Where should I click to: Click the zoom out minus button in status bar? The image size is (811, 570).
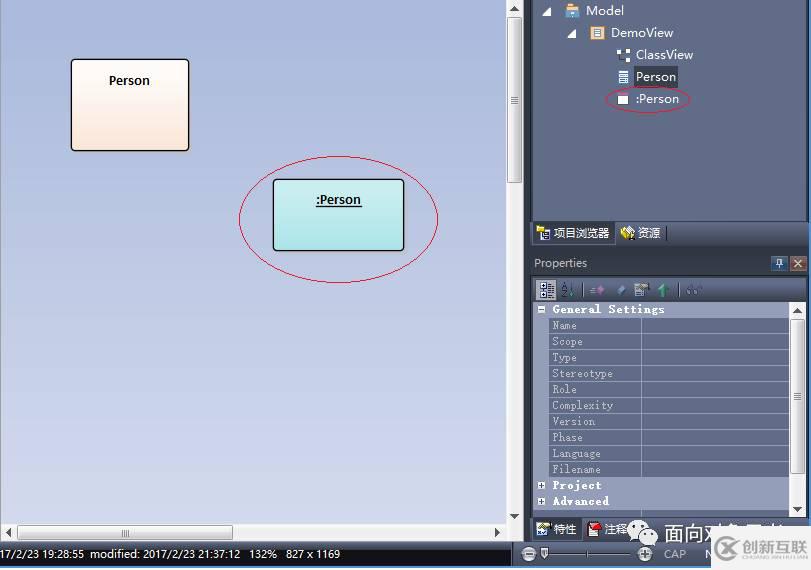[x=529, y=554]
